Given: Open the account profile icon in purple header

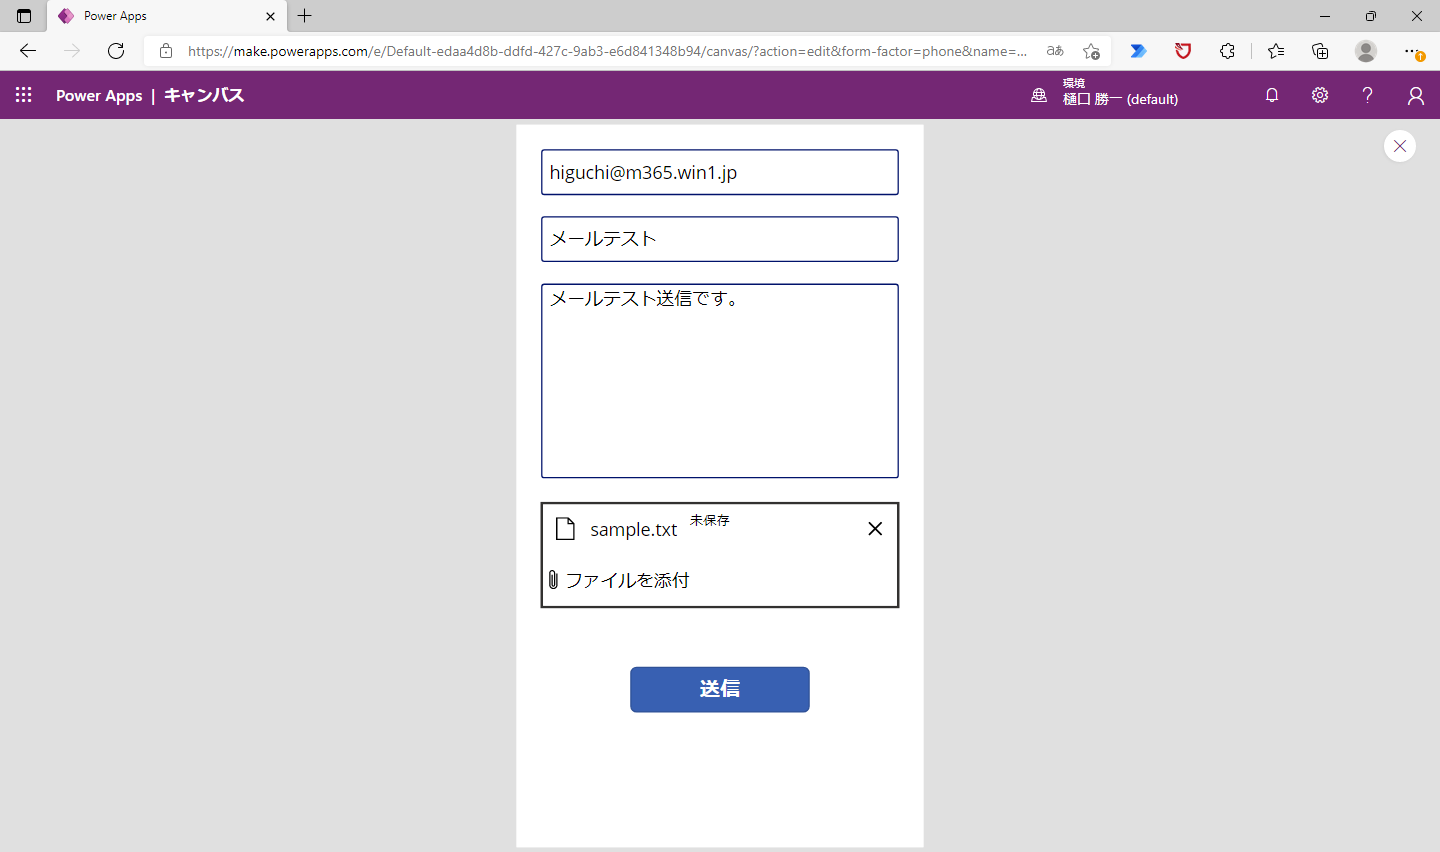Looking at the screenshot, I should 1416,96.
